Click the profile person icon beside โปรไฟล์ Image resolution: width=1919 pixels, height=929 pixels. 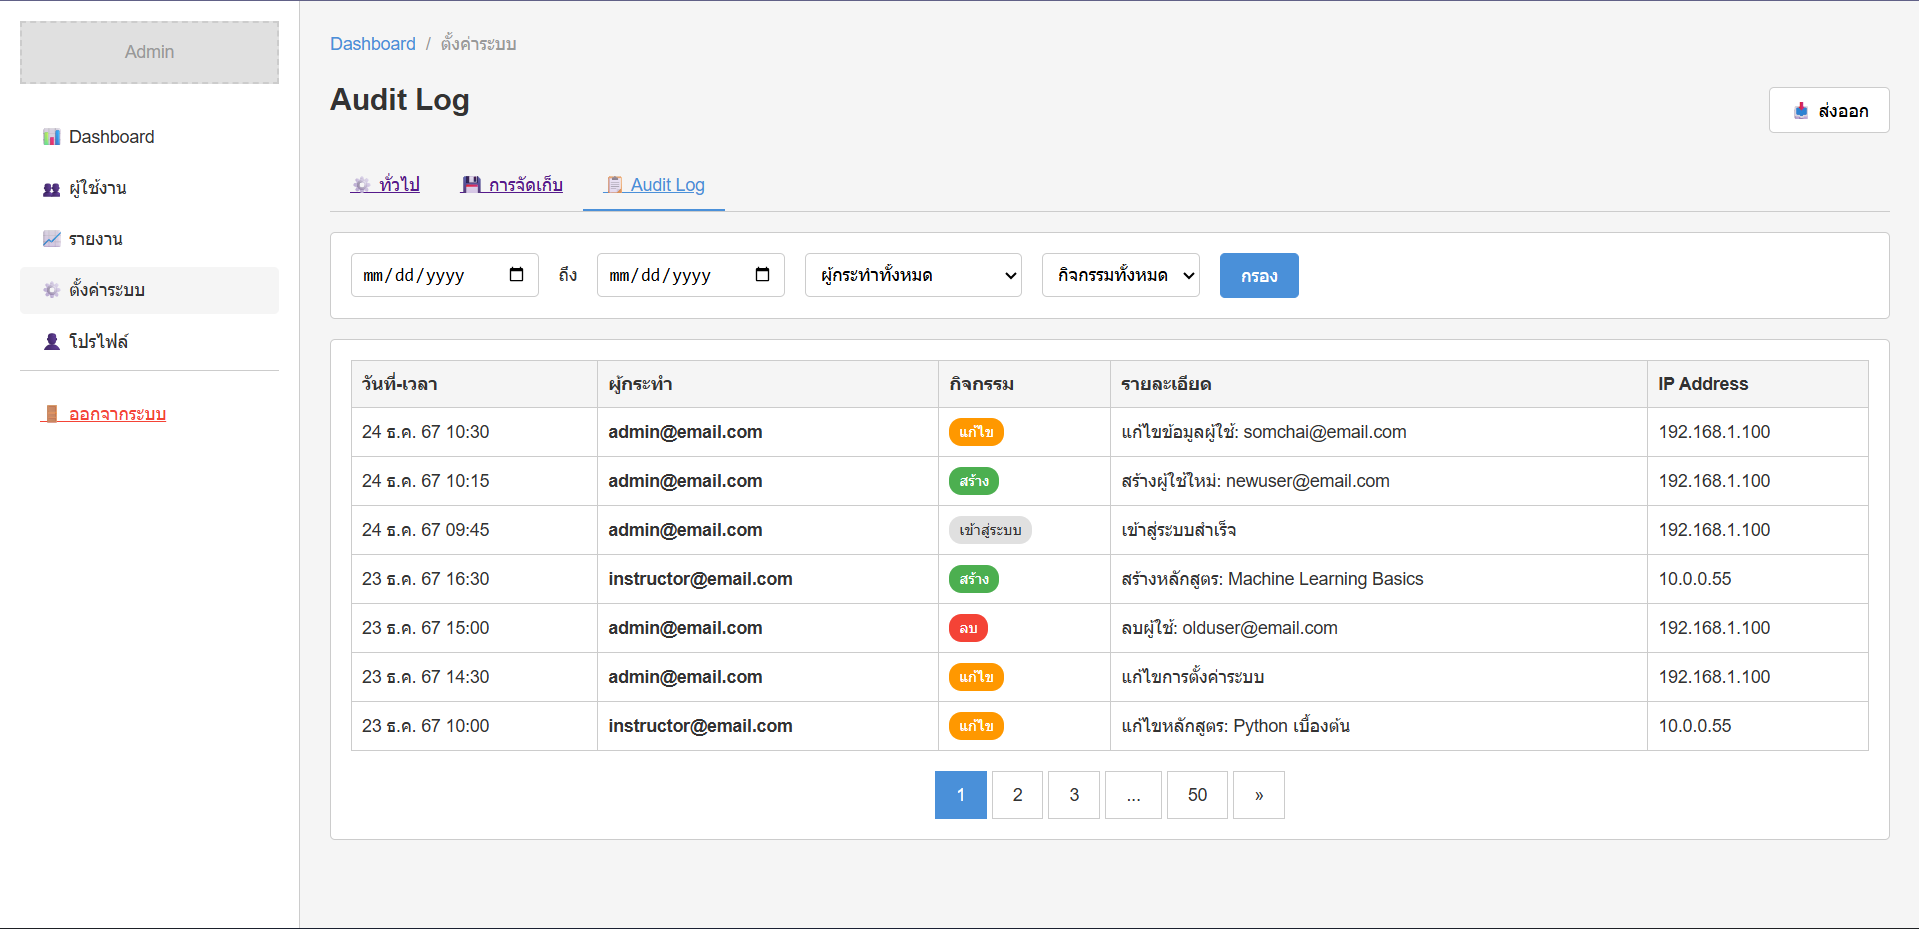(51, 341)
